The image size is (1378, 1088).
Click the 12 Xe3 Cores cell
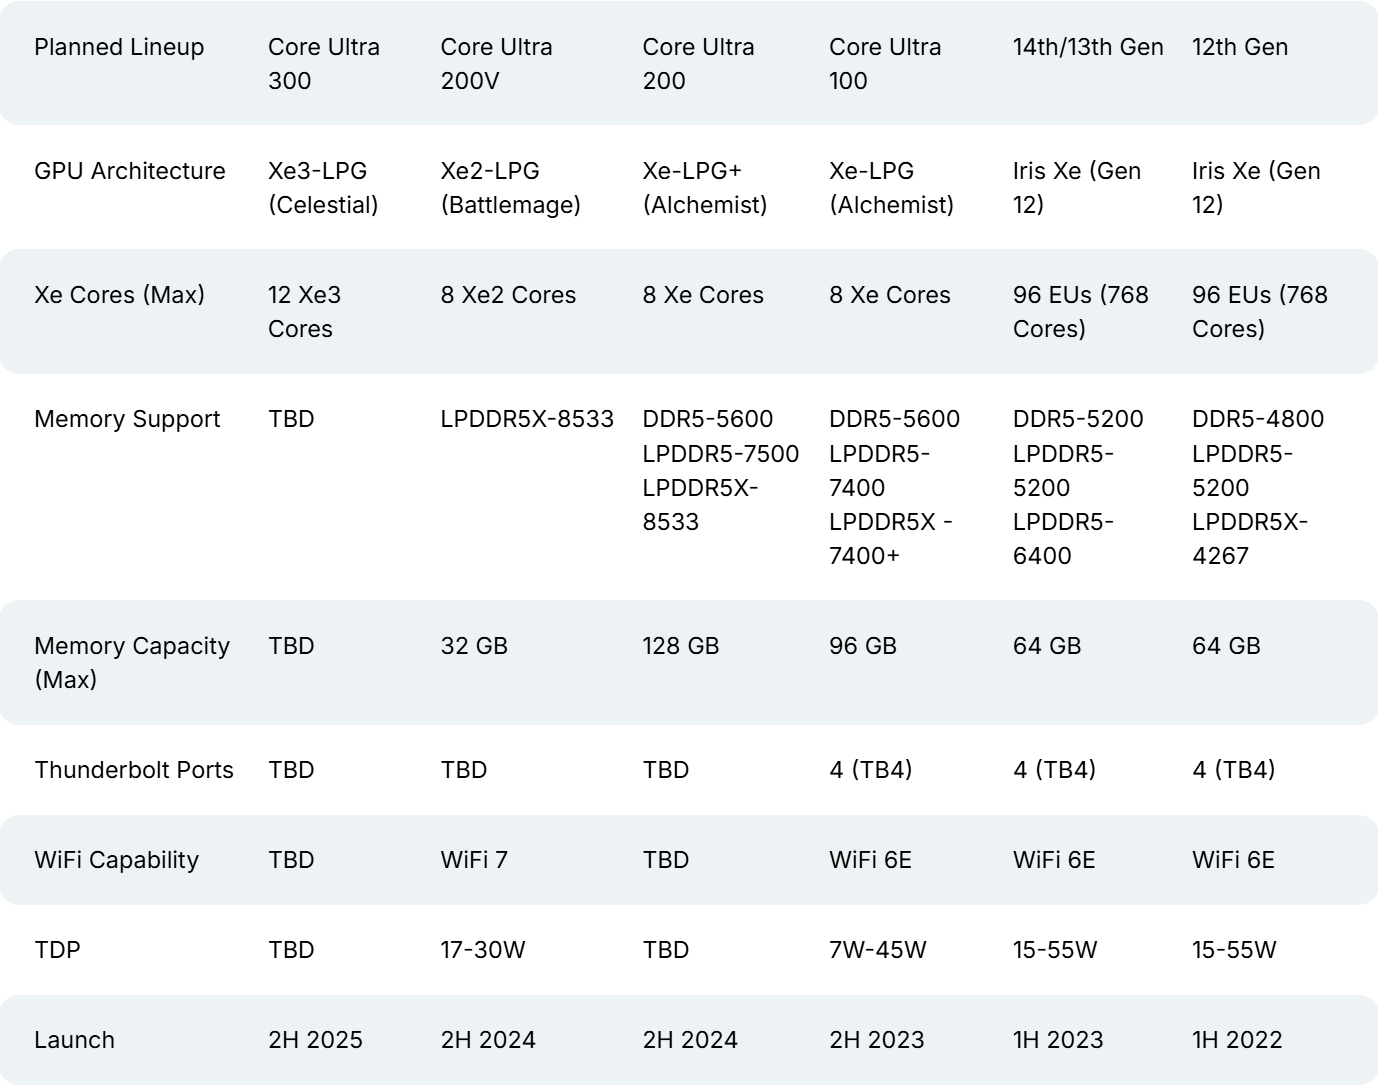click(304, 312)
